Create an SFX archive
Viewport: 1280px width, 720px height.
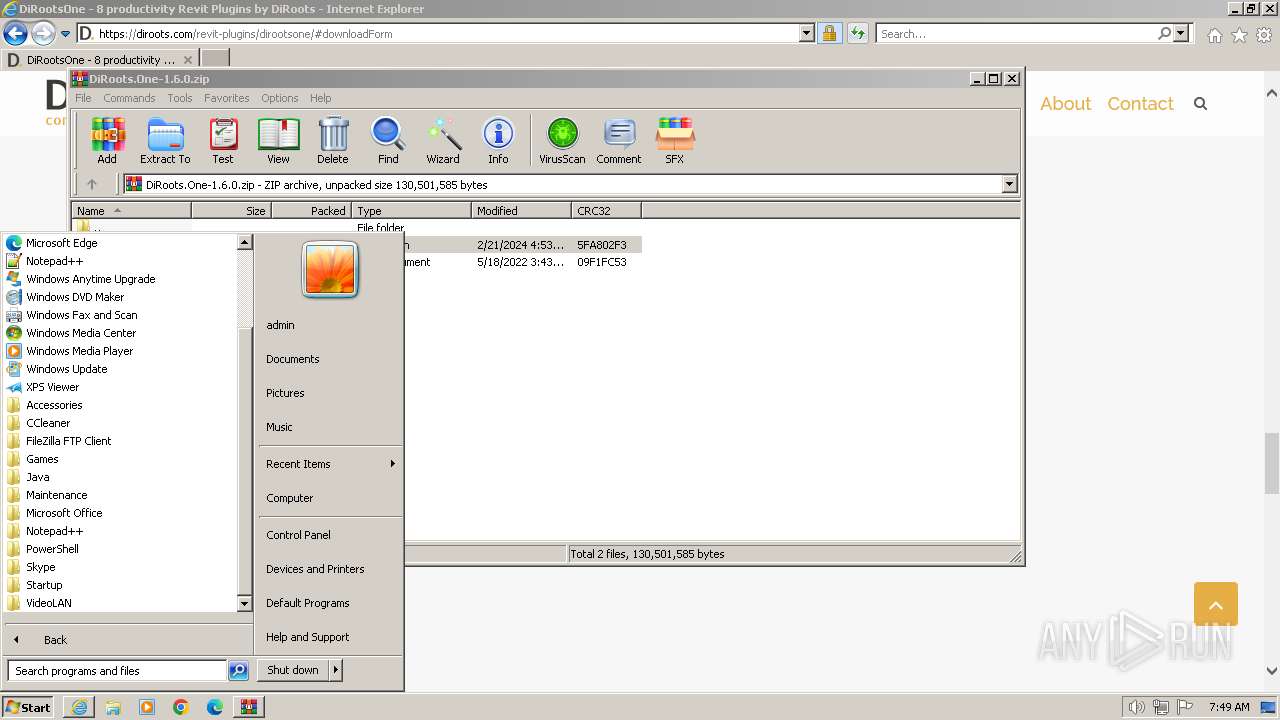675,141
